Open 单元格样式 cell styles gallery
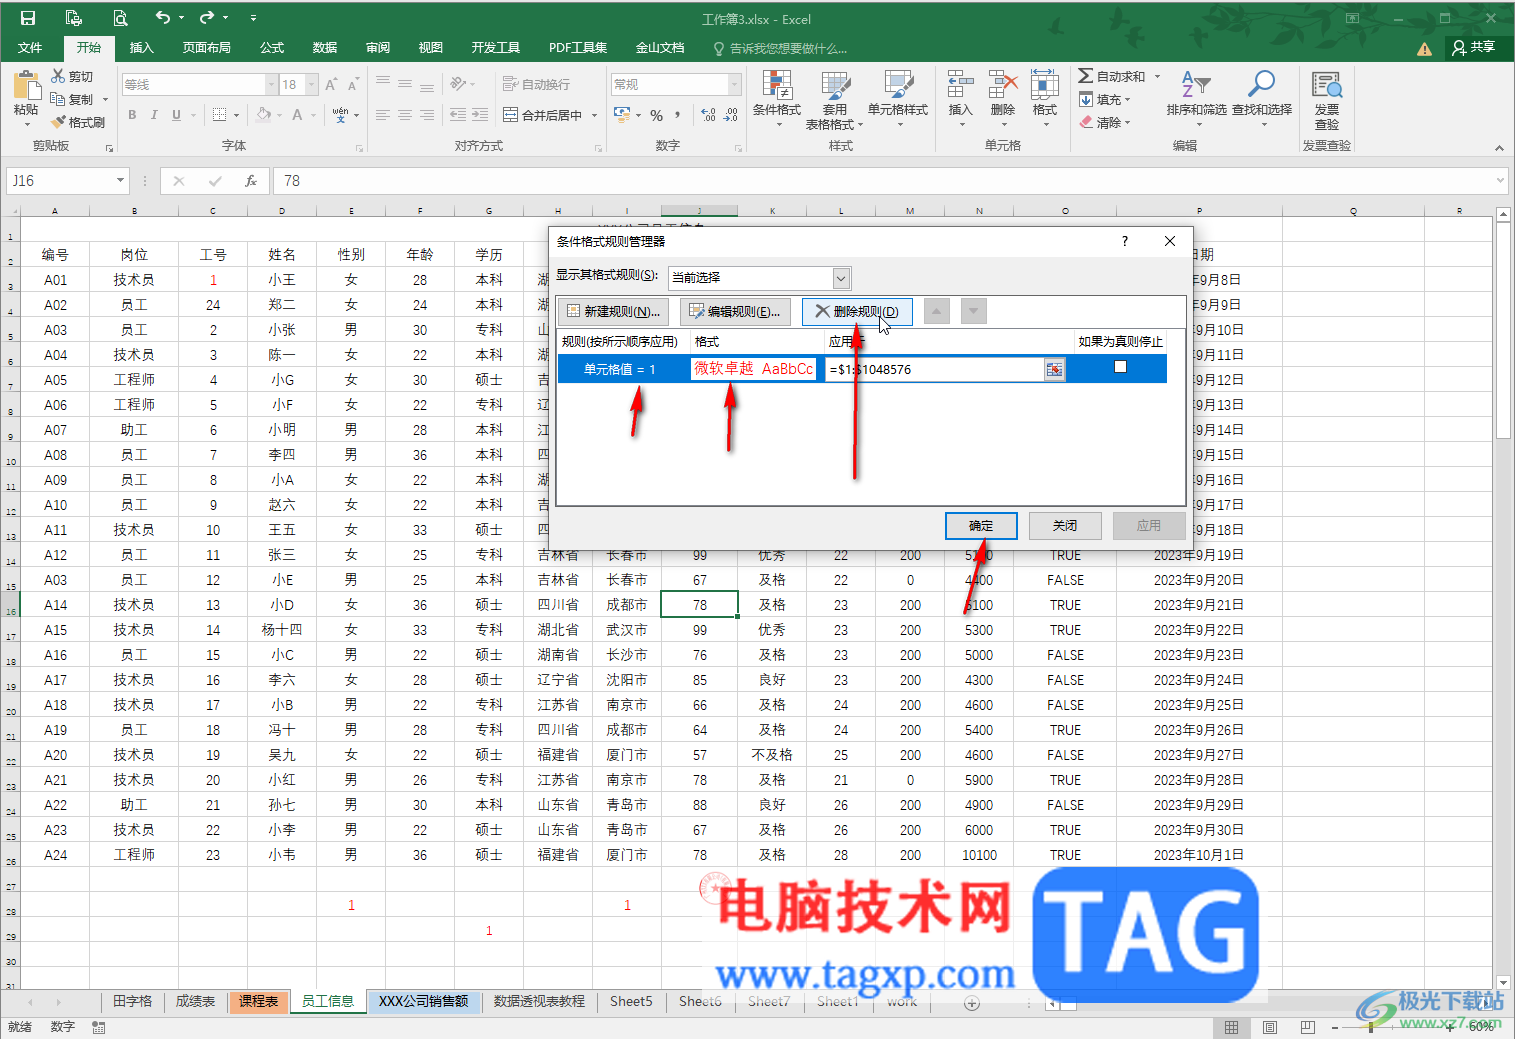The width and height of the screenshot is (1515, 1039). click(898, 100)
